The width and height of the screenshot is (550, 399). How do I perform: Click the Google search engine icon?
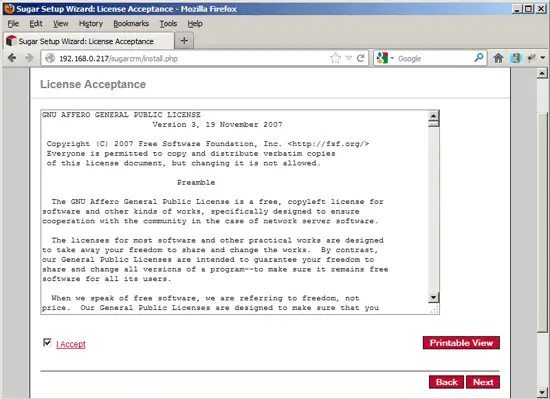coord(382,58)
